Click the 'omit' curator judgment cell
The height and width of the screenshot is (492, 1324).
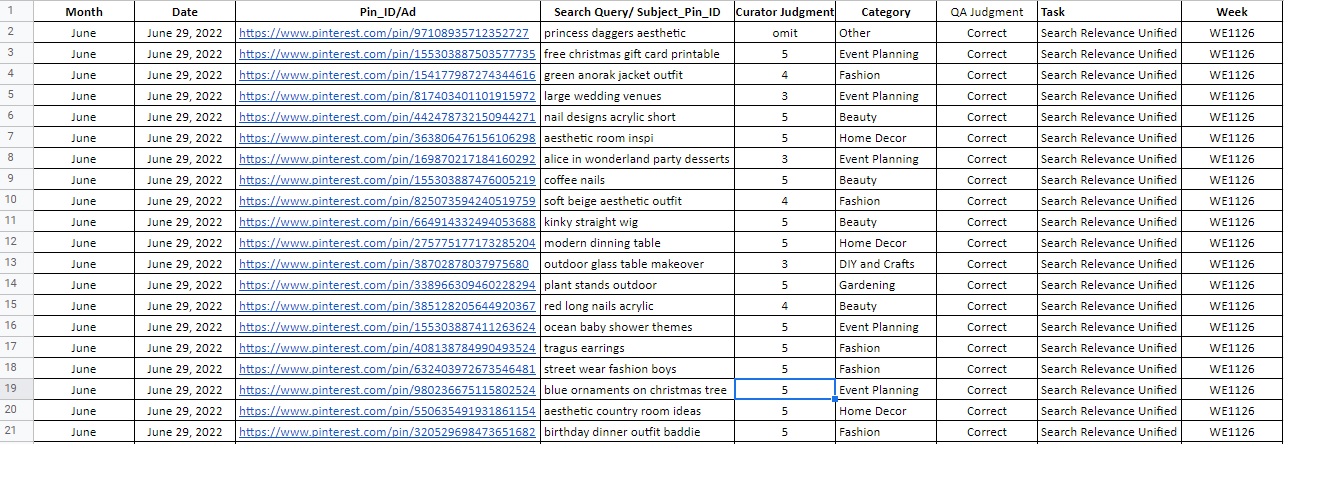785,33
